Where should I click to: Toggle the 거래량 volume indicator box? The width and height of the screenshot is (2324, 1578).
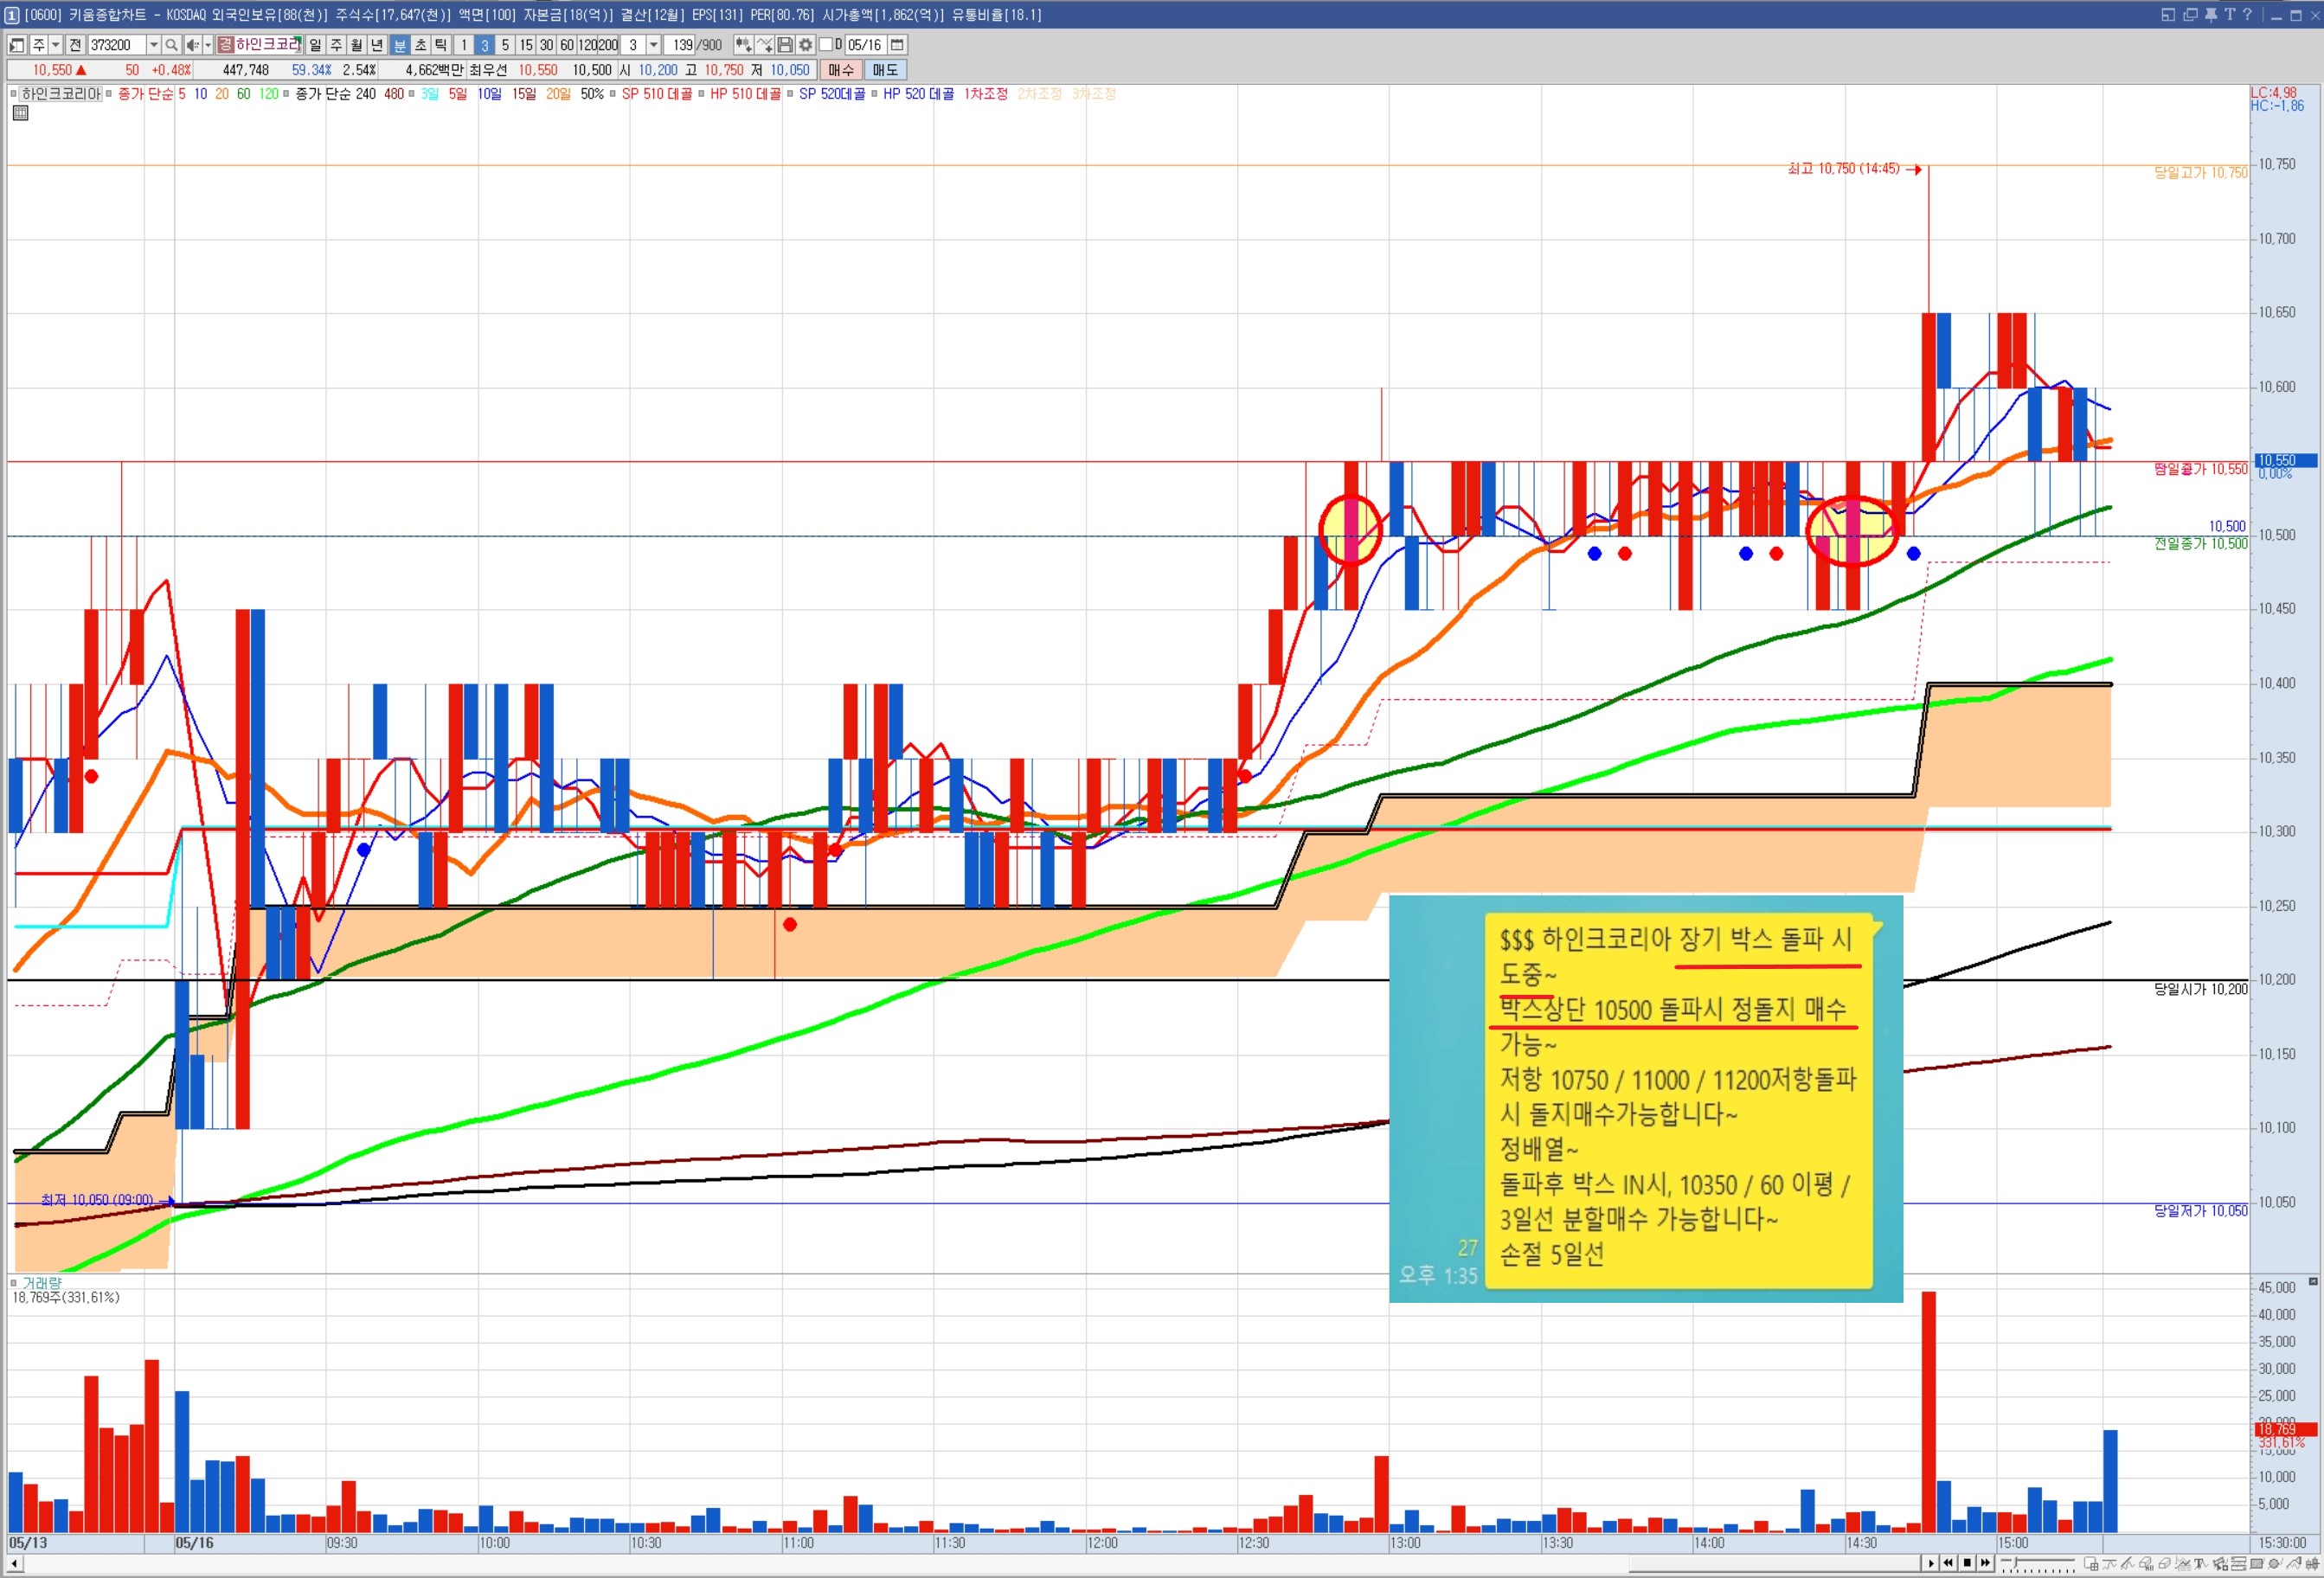(13, 1282)
